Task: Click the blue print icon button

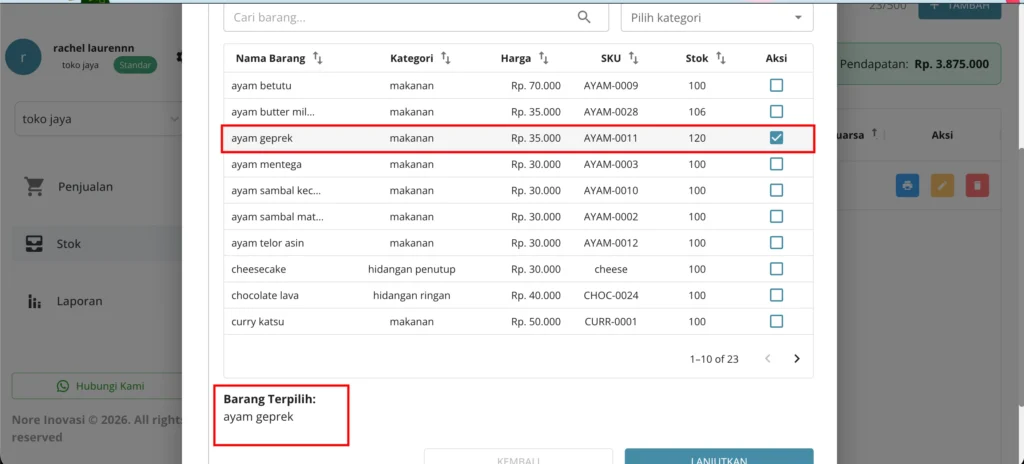Action: click(x=907, y=186)
